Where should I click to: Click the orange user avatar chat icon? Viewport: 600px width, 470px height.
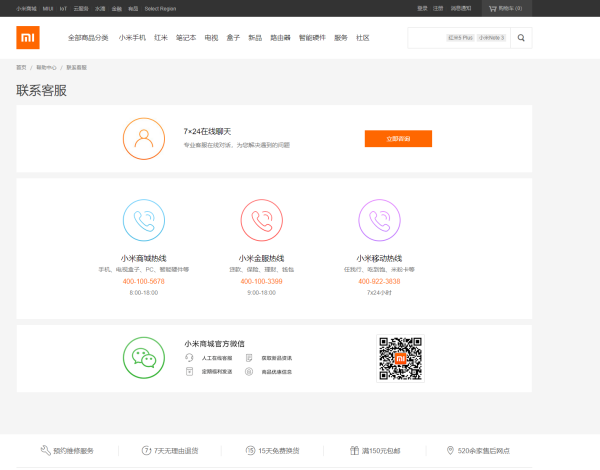click(x=144, y=139)
